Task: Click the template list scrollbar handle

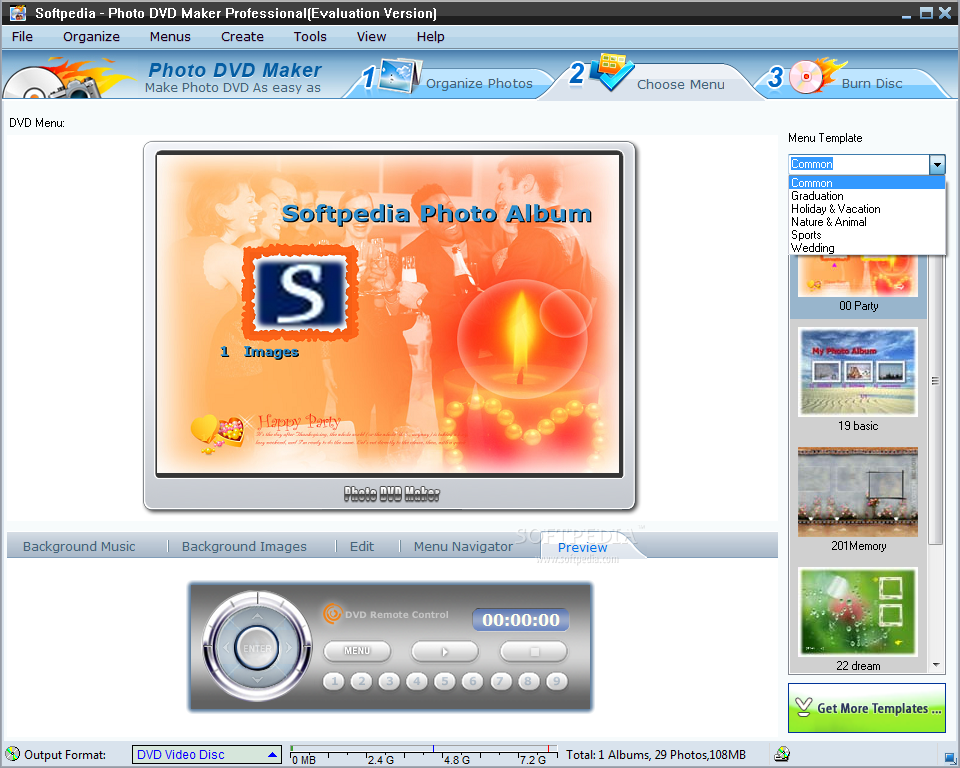Action: click(x=935, y=381)
